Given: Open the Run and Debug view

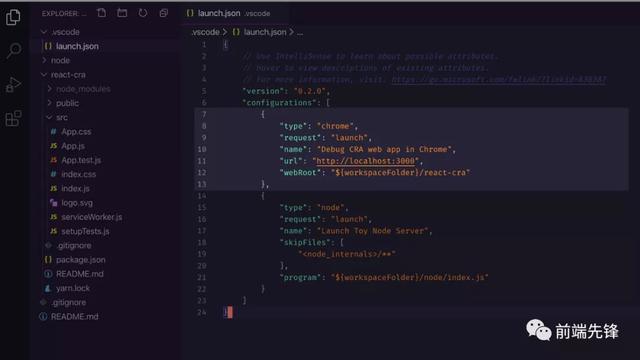Looking at the screenshot, I should coord(13,84).
